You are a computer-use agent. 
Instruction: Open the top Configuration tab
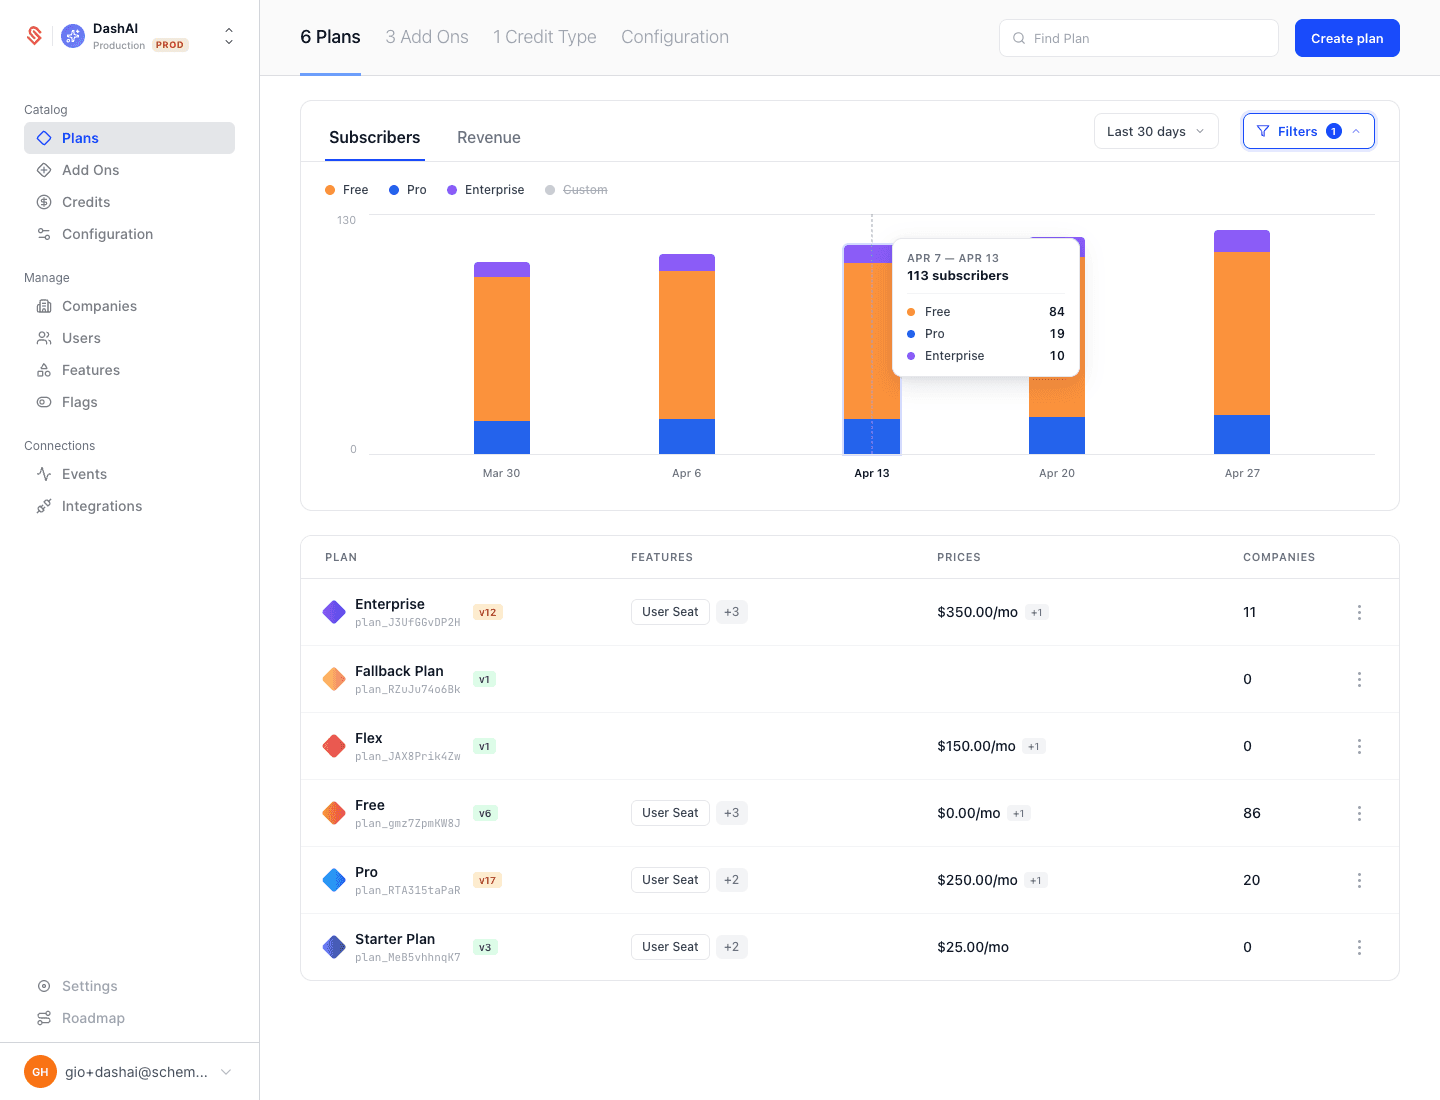675,37
